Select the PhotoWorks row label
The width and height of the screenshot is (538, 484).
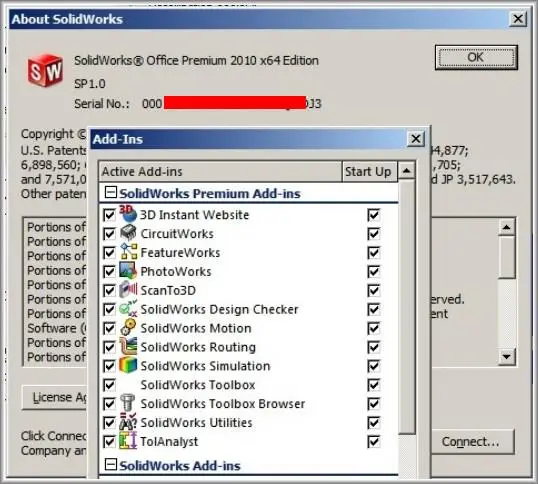pos(176,272)
